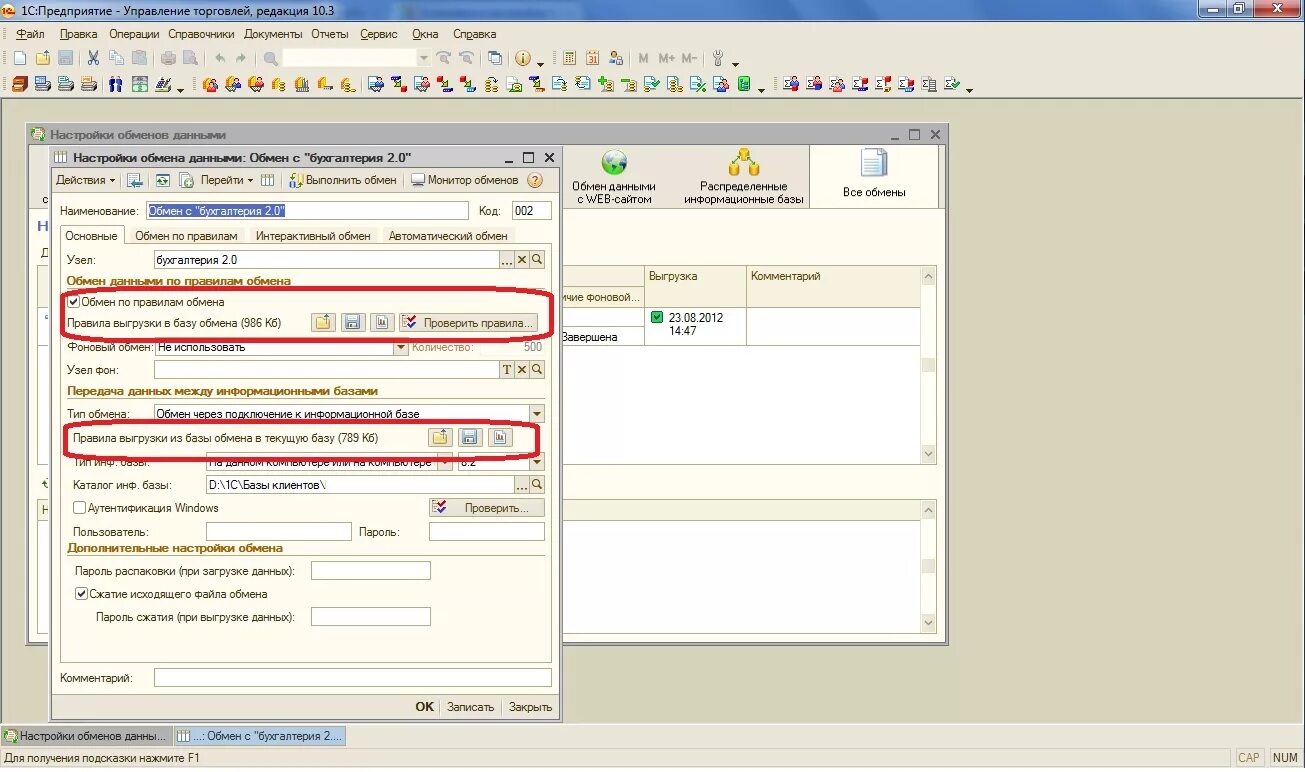Click the Закрыть button
Viewport: 1305px width, 772px height.
[x=530, y=706]
